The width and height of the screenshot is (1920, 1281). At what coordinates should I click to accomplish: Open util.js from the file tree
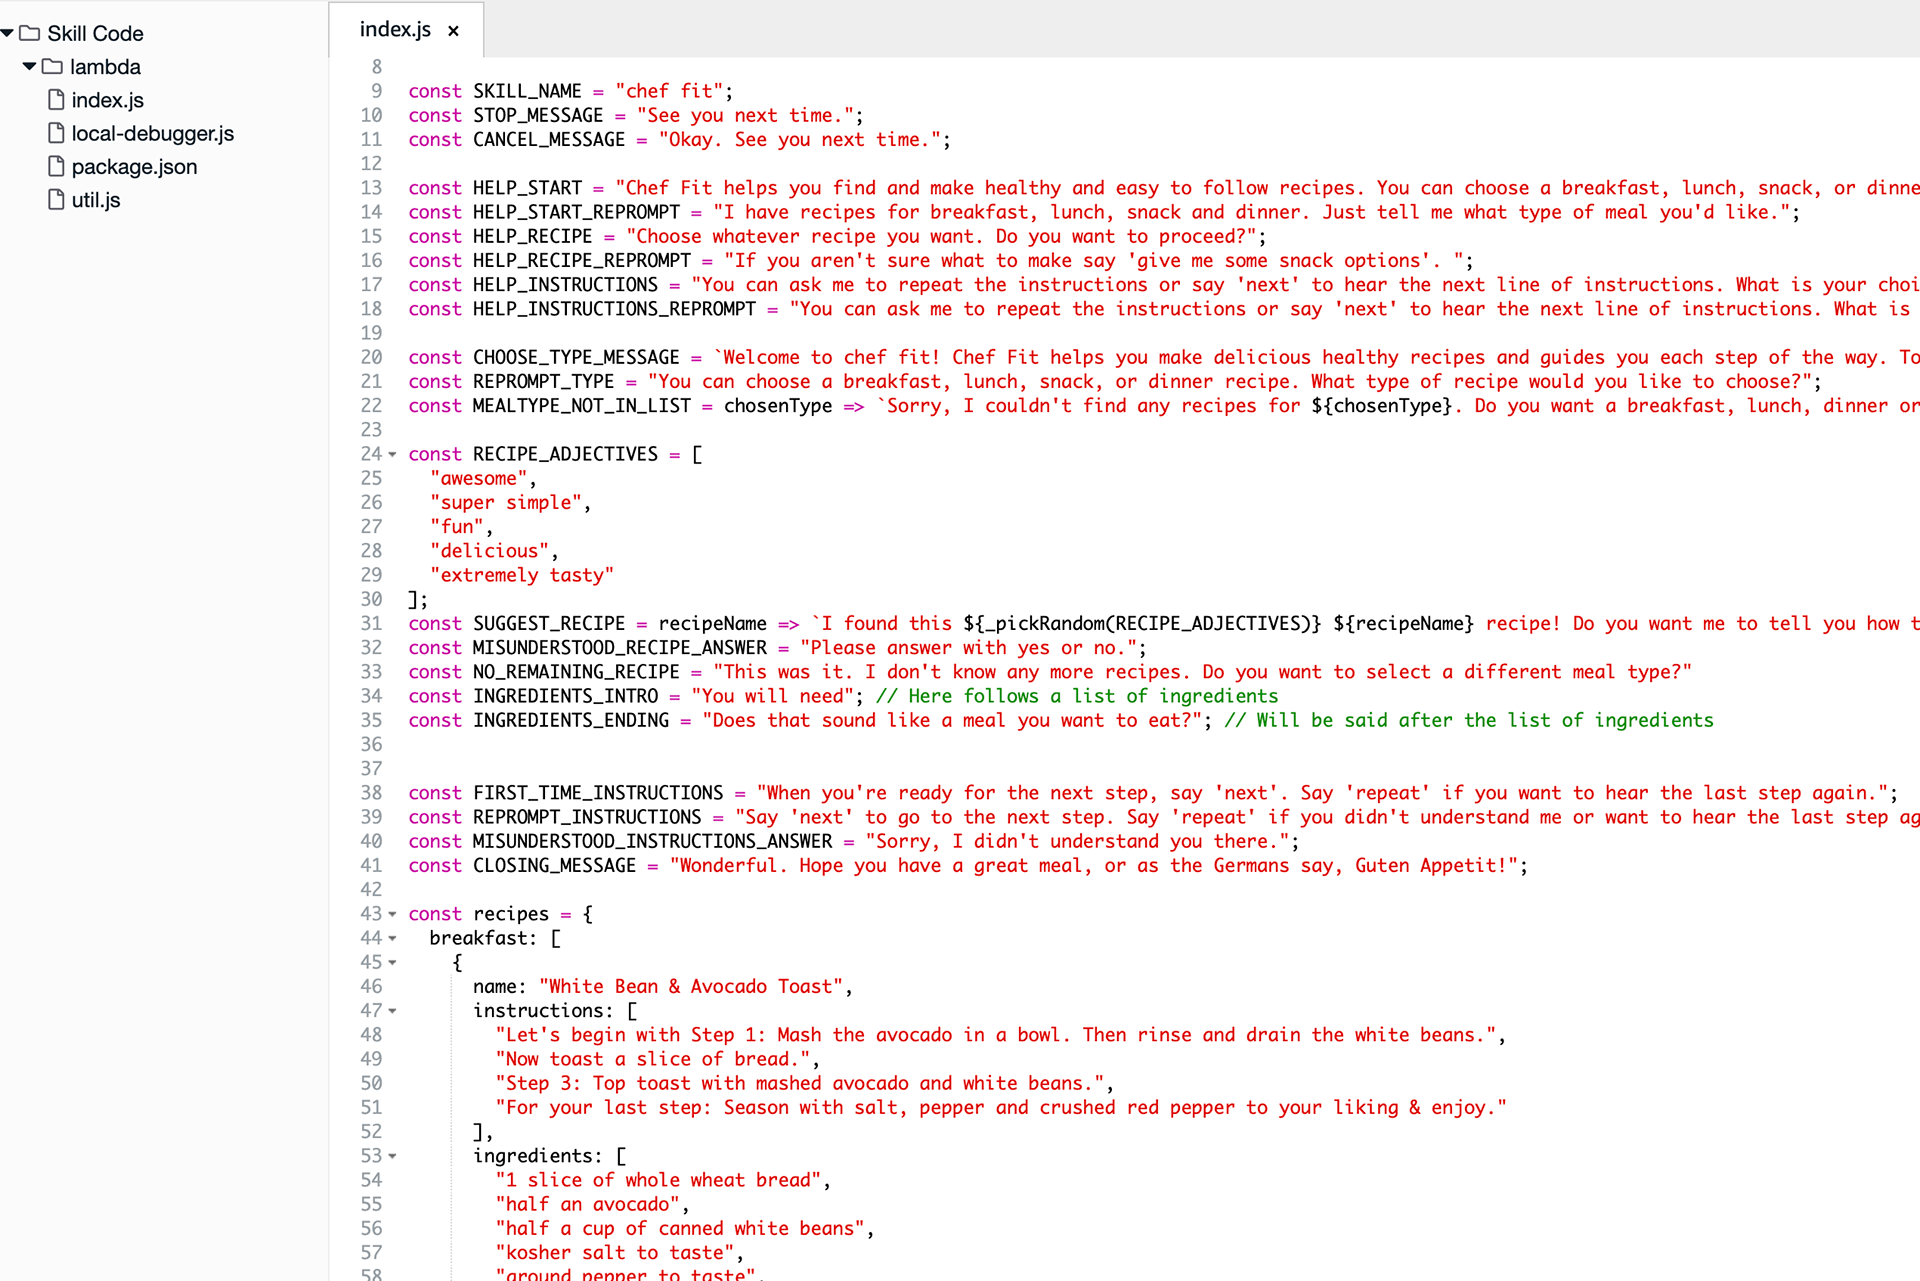tap(96, 199)
